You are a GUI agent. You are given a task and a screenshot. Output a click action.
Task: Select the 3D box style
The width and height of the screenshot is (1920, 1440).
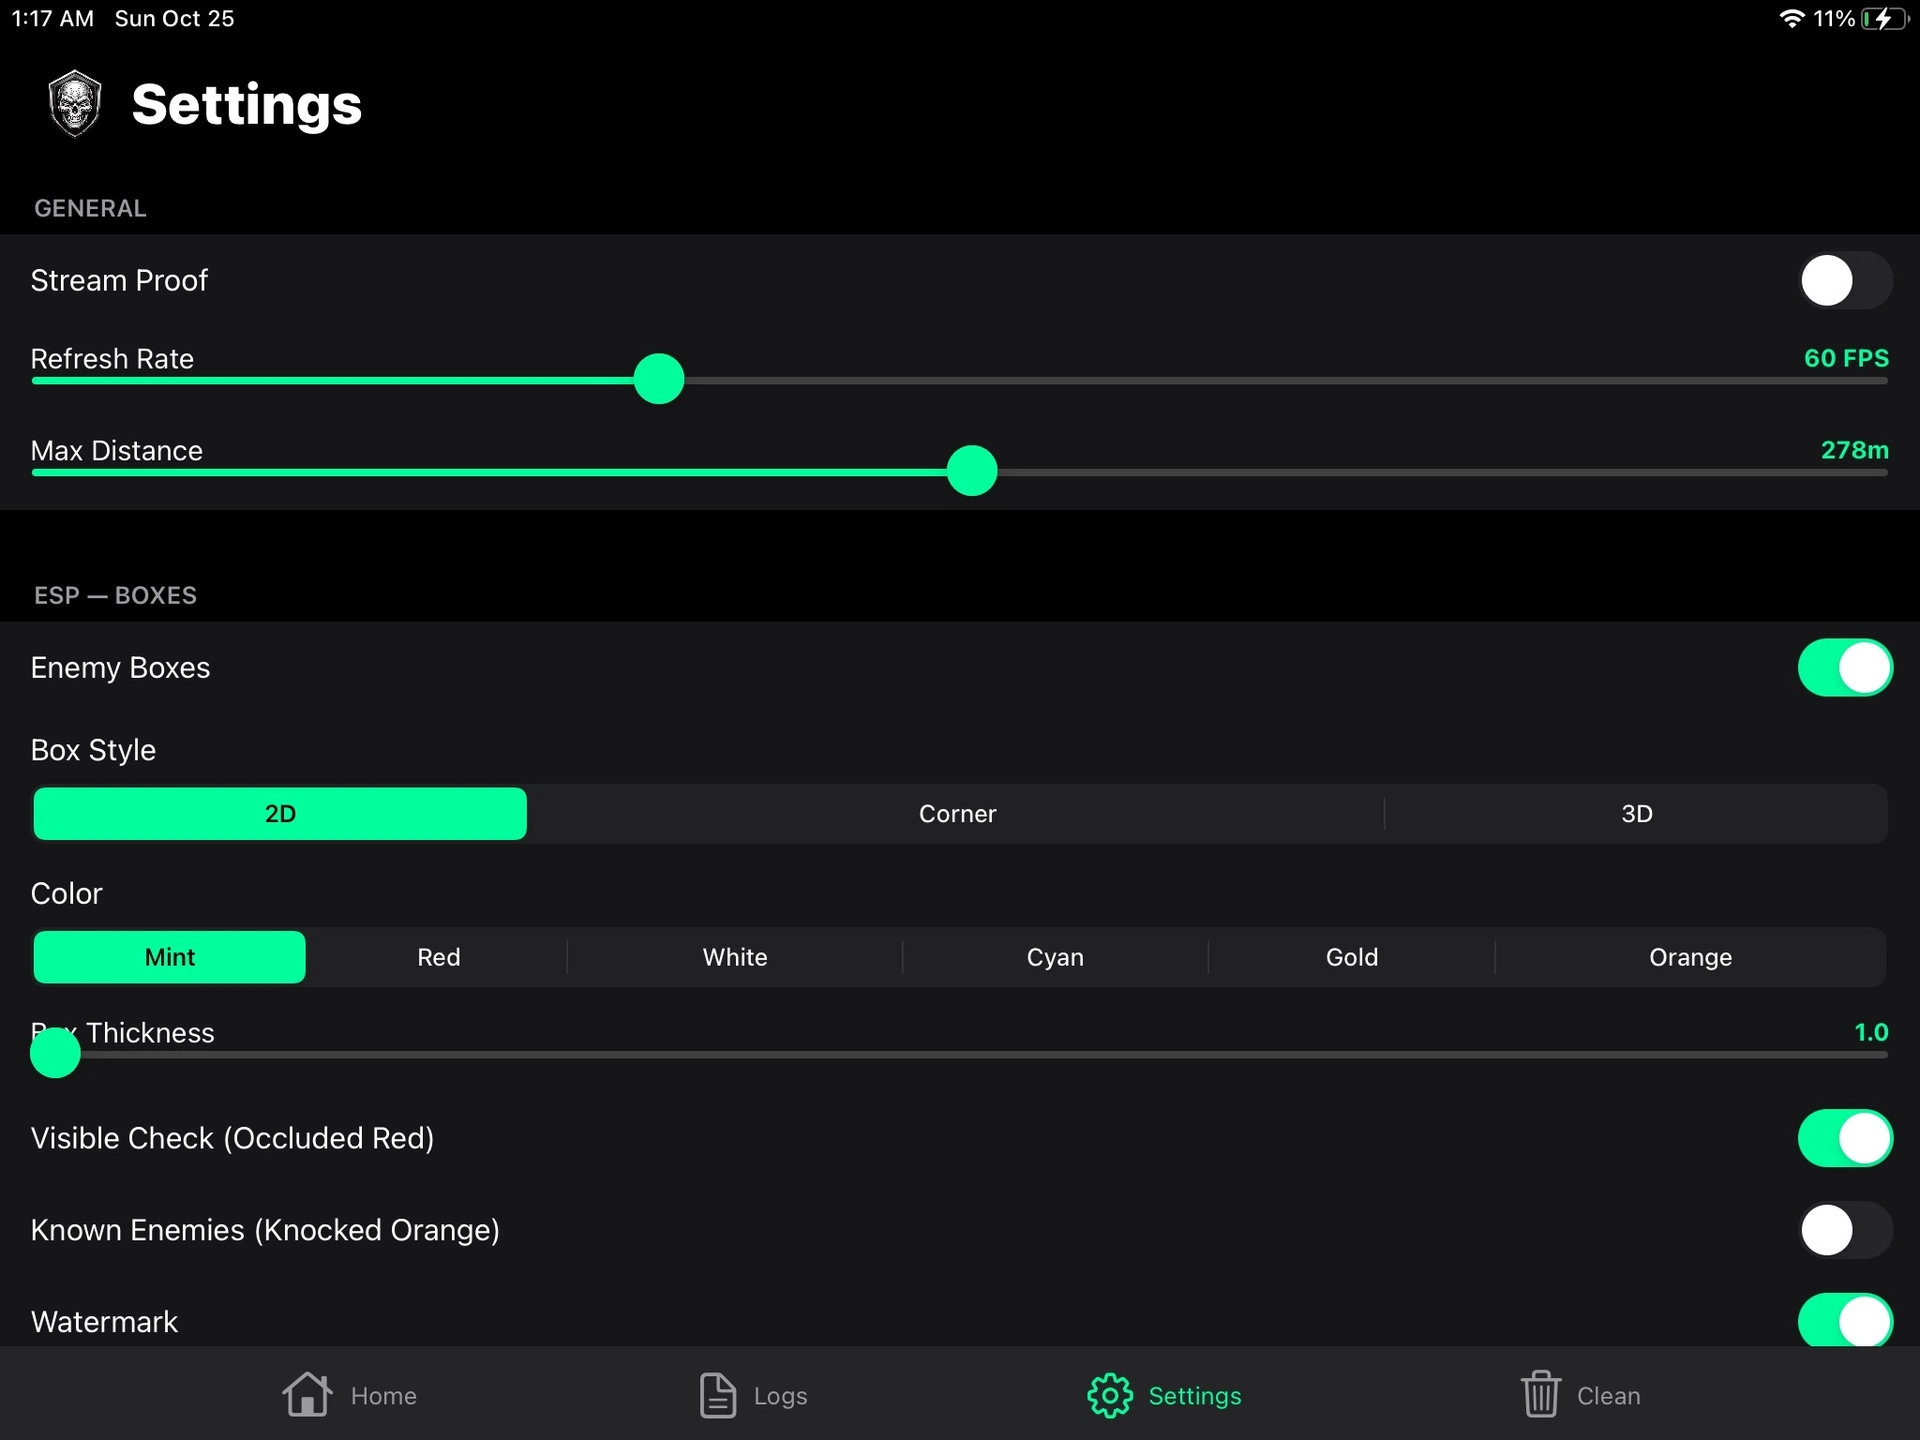pos(1636,814)
